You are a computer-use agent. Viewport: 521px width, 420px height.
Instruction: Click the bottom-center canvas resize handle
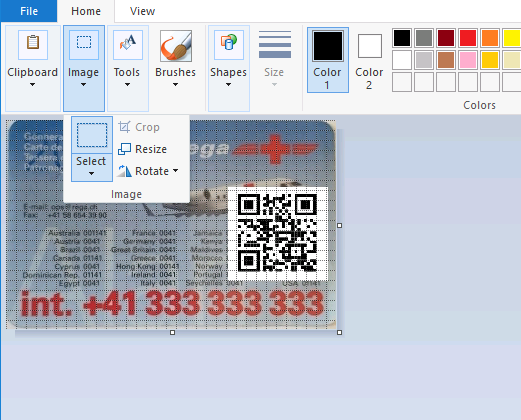coord(172,332)
